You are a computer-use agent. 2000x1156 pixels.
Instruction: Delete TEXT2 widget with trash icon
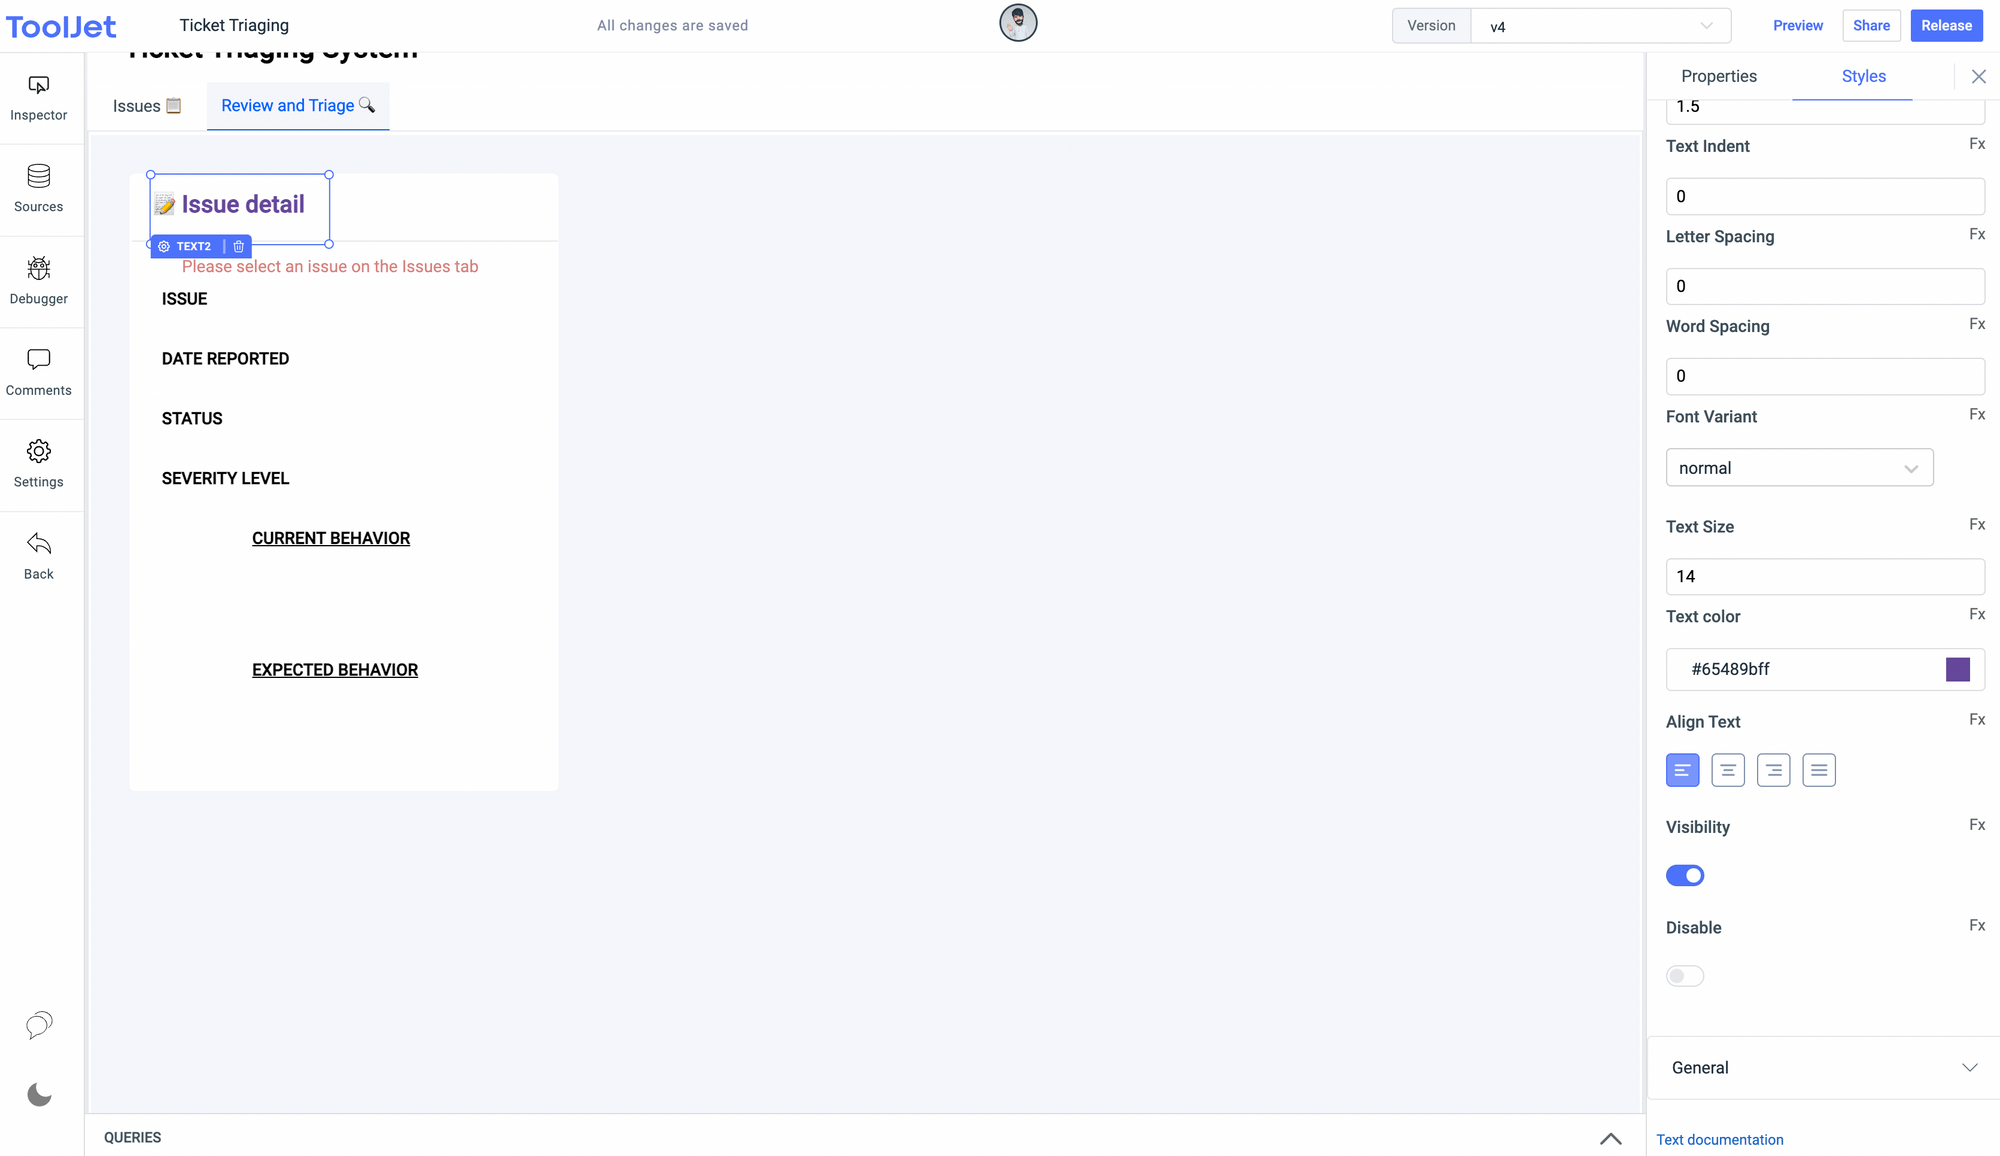point(239,246)
